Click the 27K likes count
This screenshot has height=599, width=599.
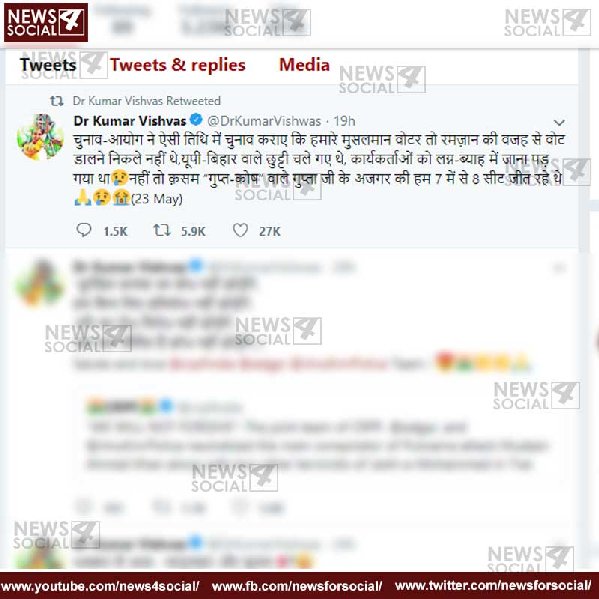coord(270,232)
